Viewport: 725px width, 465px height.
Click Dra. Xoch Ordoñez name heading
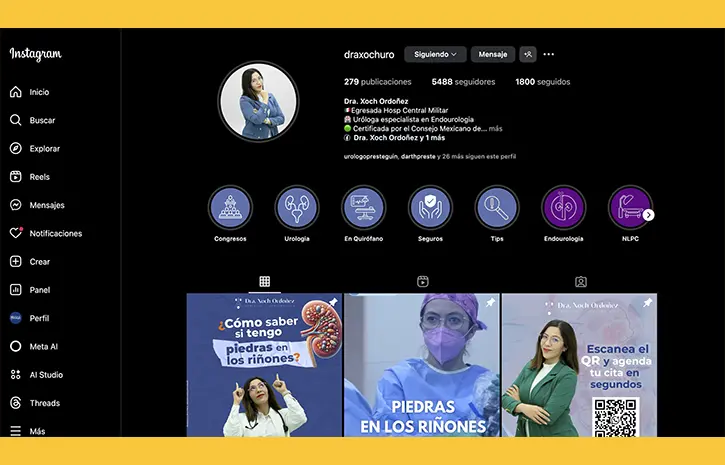(x=376, y=101)
